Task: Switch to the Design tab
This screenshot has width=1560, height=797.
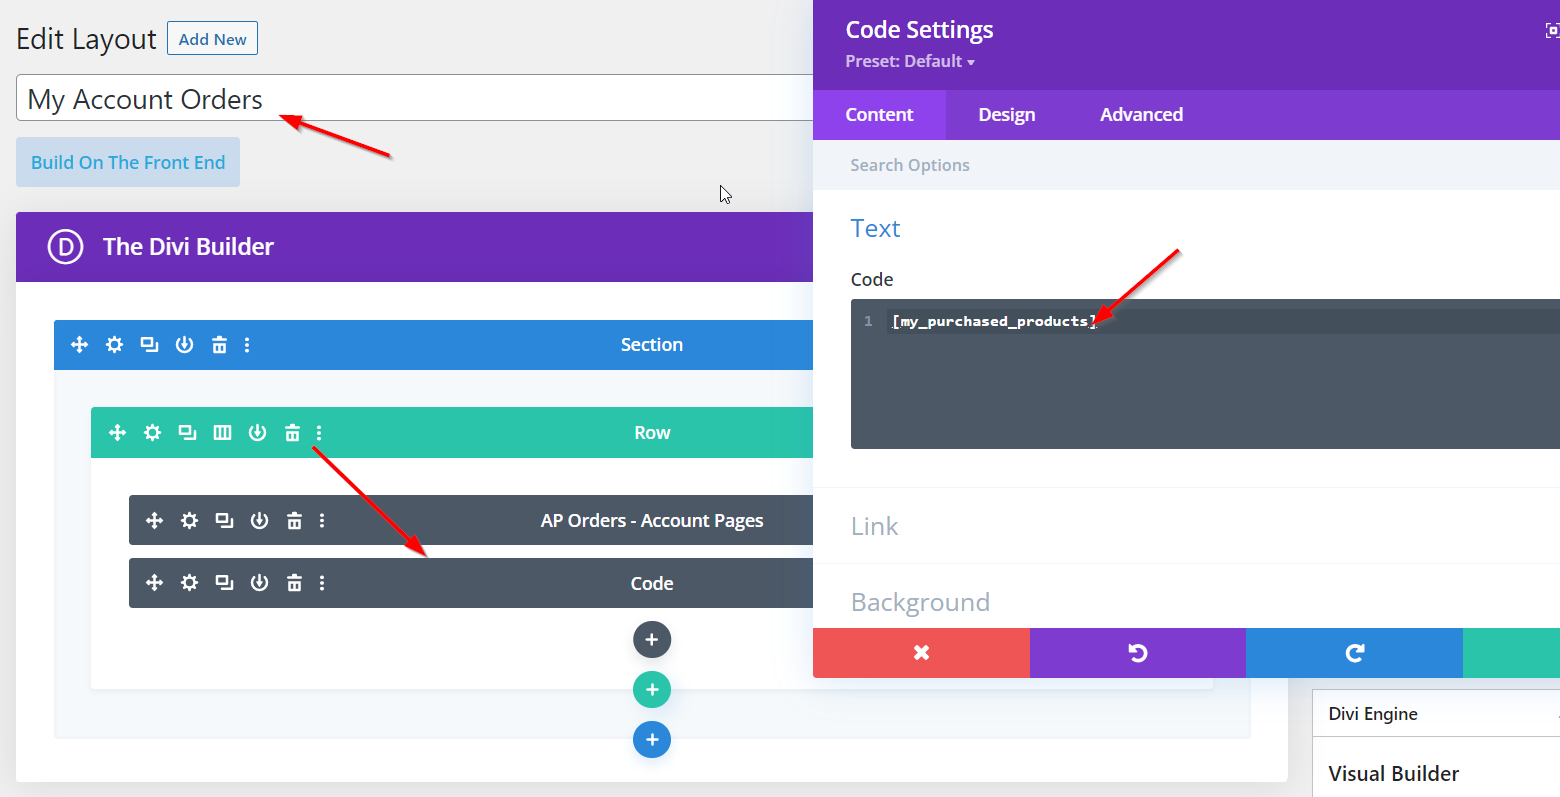Action: click(1006, 115)
